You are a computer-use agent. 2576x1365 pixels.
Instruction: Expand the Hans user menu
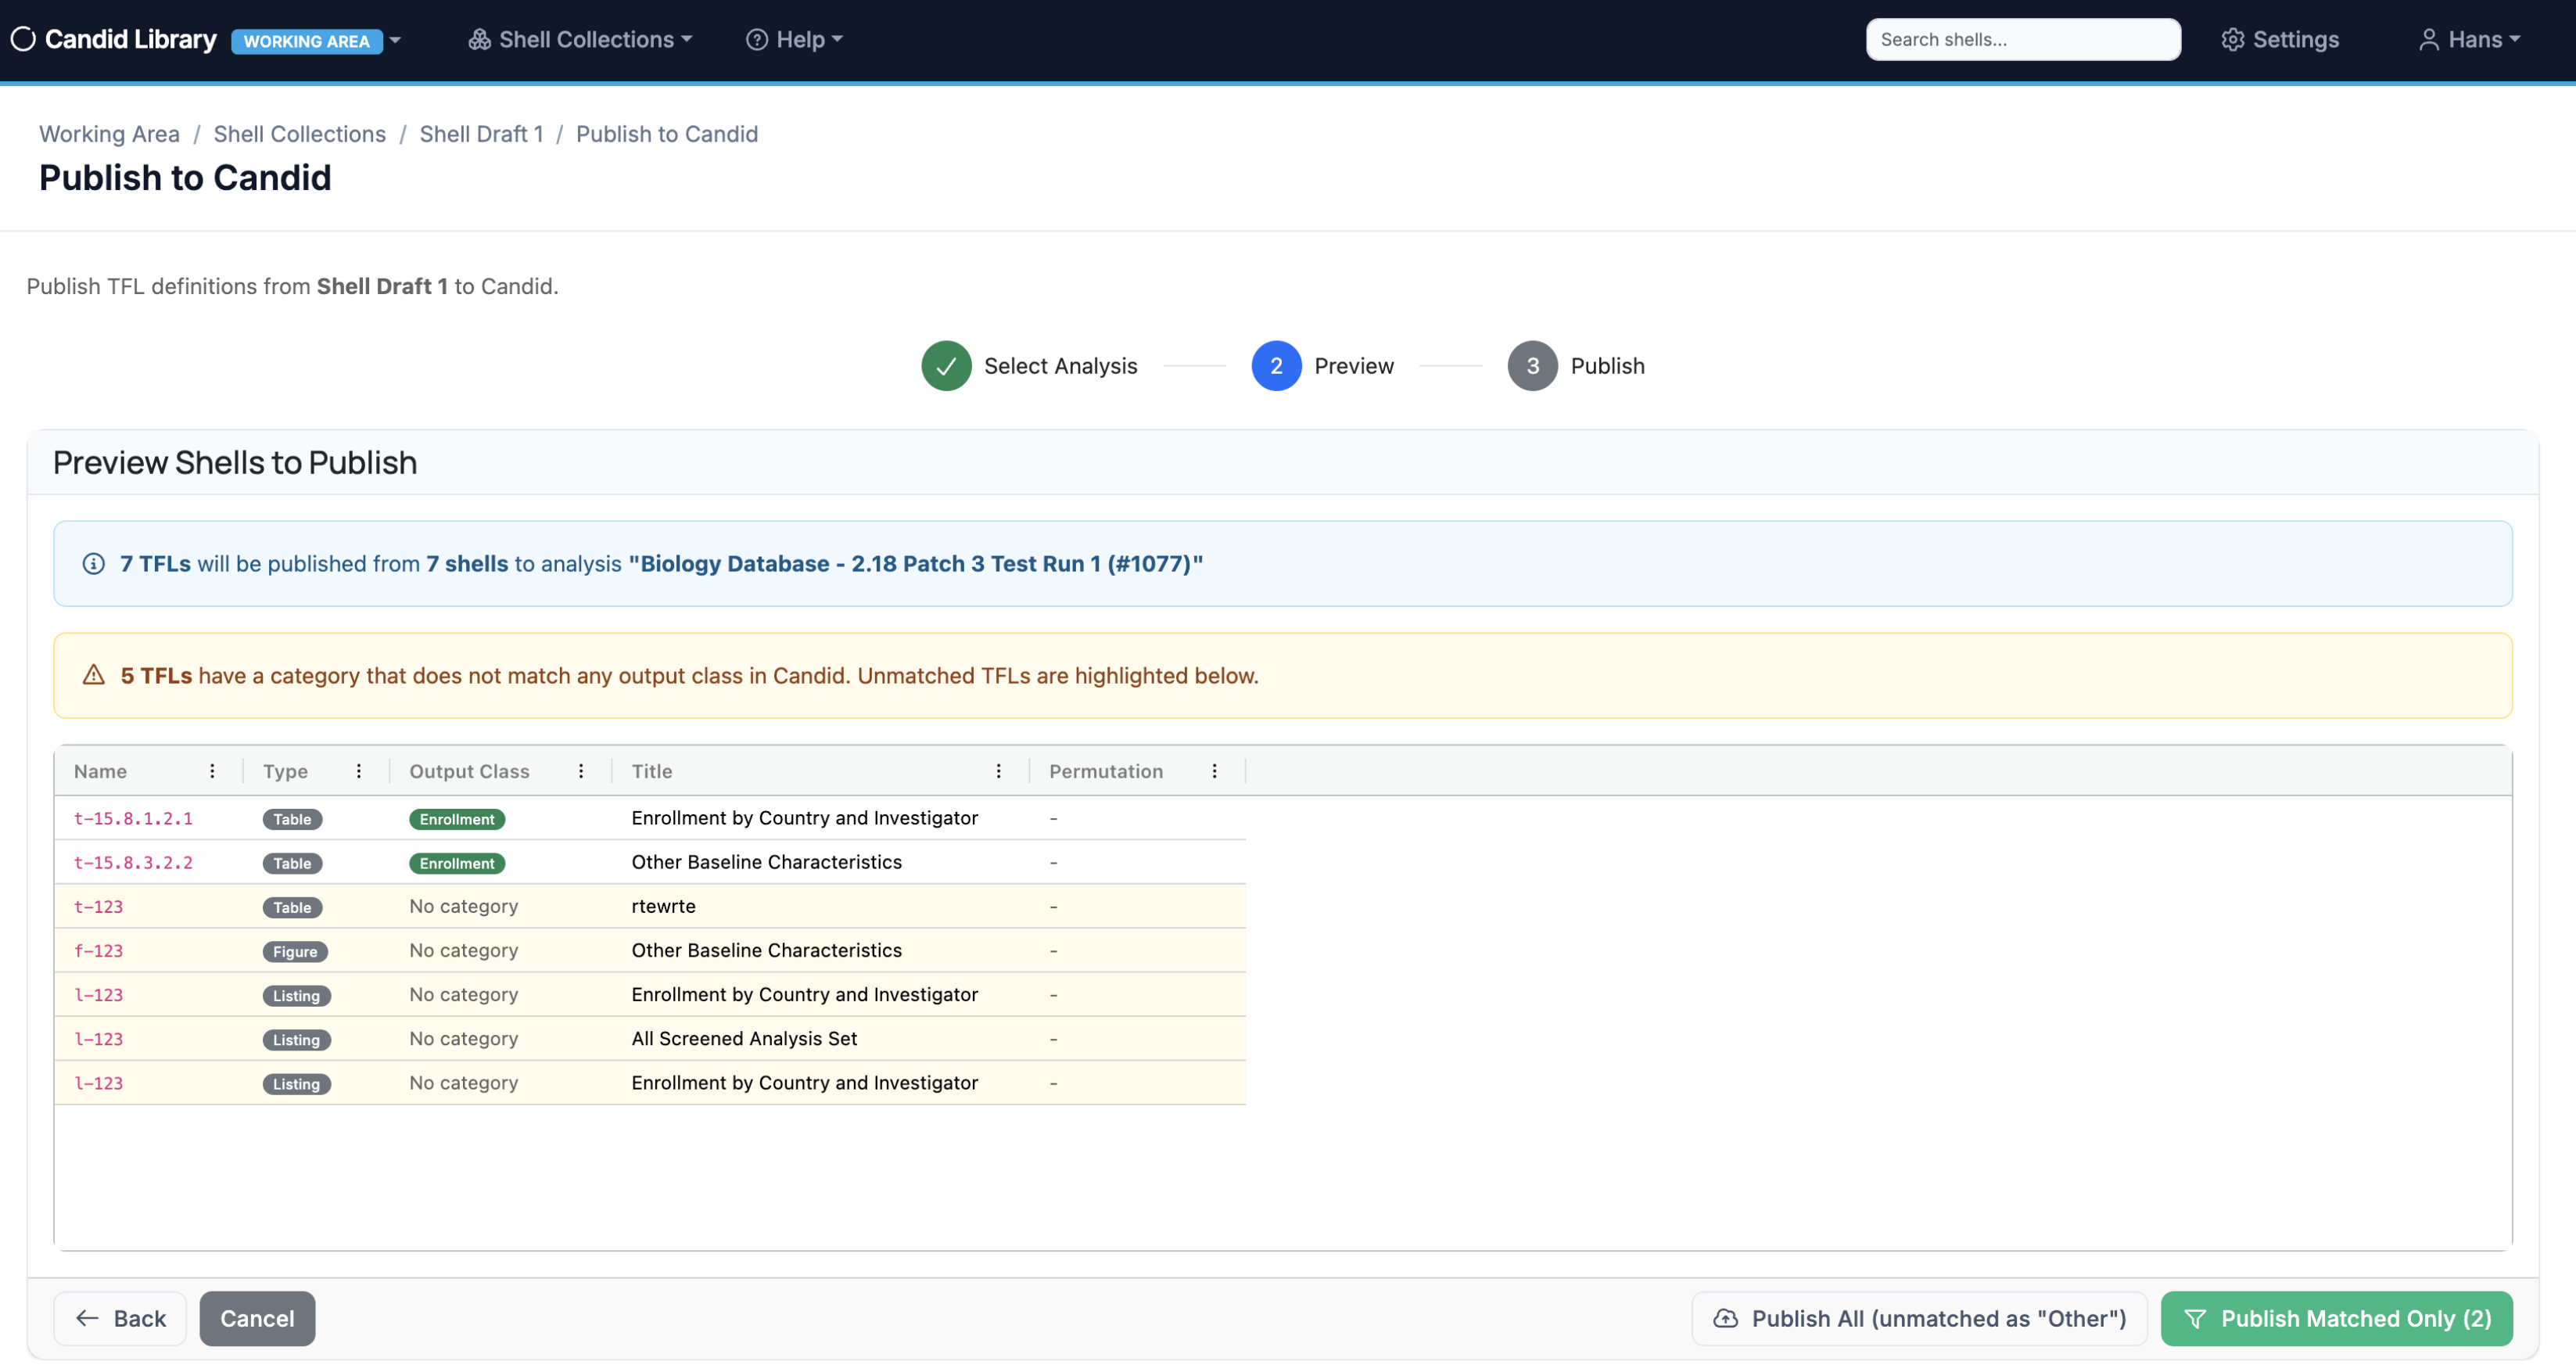(2470, 39)
